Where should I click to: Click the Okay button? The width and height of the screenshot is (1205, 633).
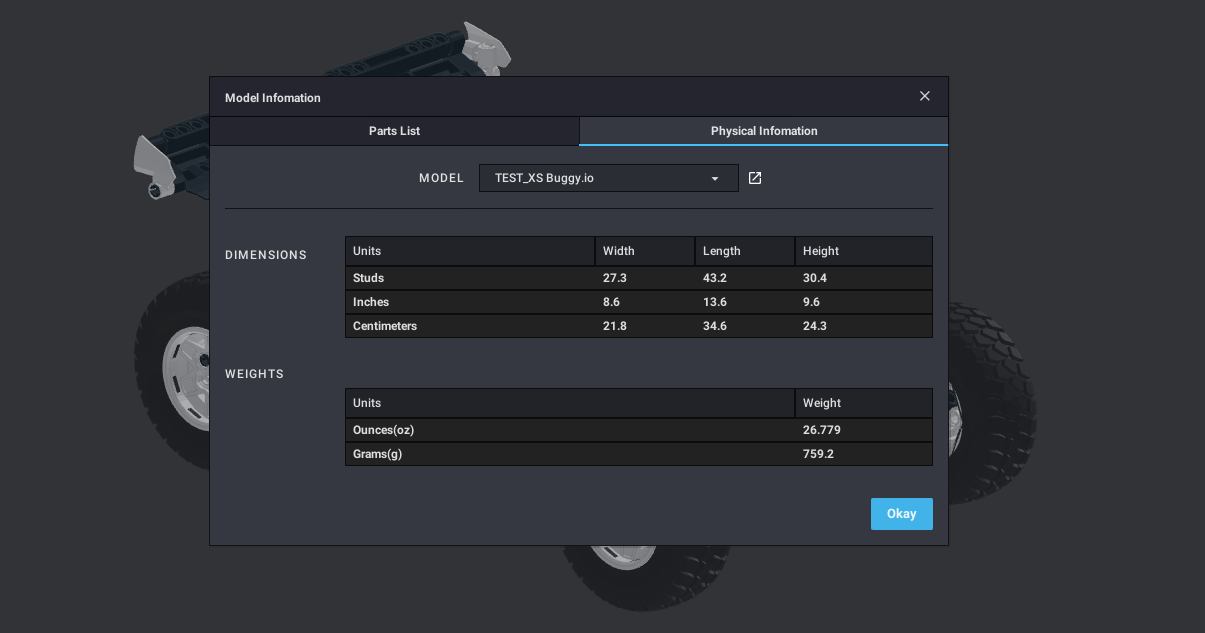[902, 514]
